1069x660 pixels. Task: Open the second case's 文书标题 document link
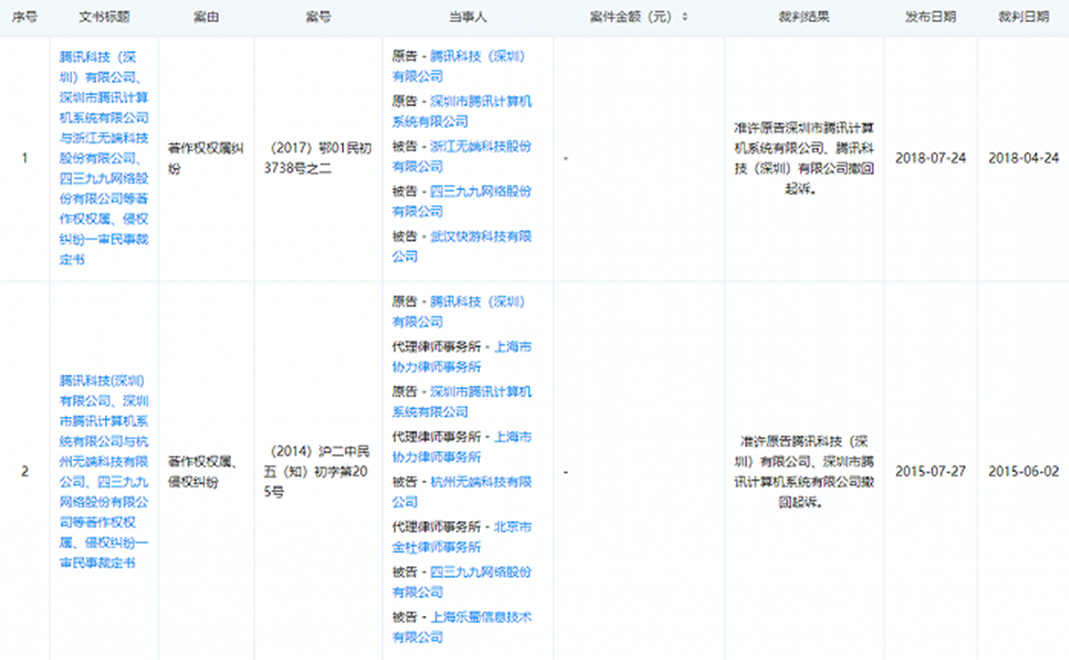(104, 472)
